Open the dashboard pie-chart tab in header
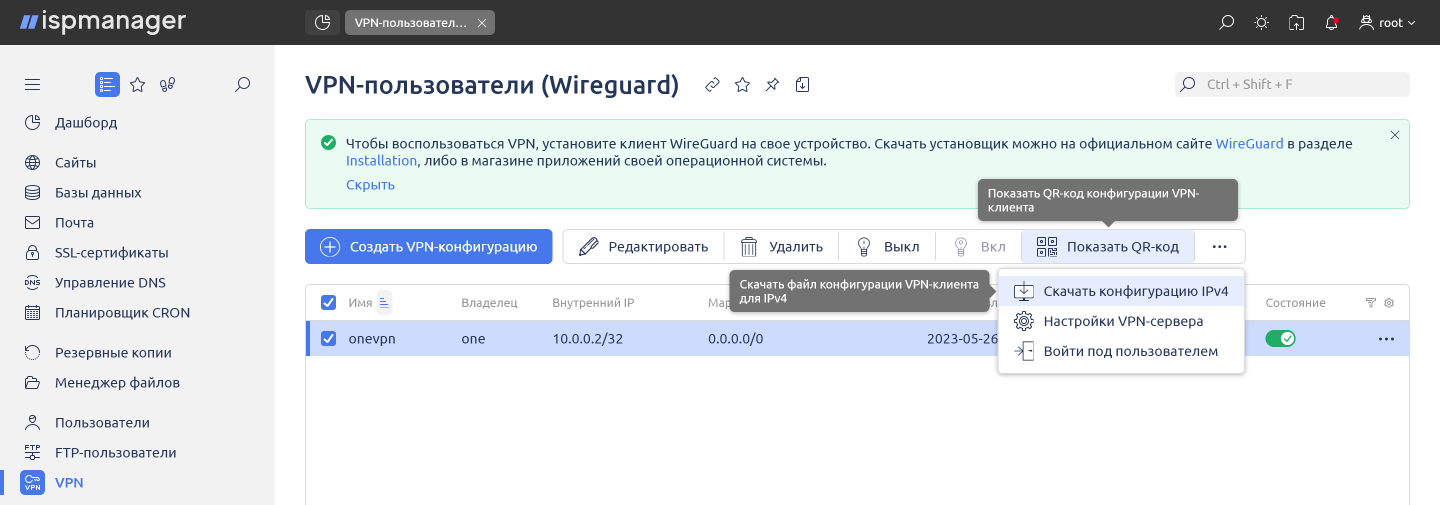The image size is (1440, 505). 322,22
